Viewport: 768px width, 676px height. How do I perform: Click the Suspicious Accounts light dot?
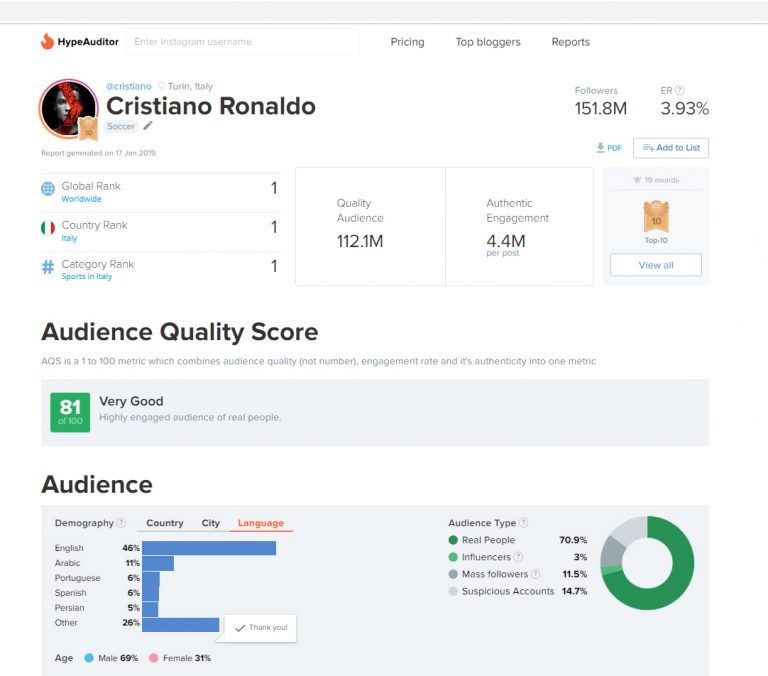tap(453, 591)
